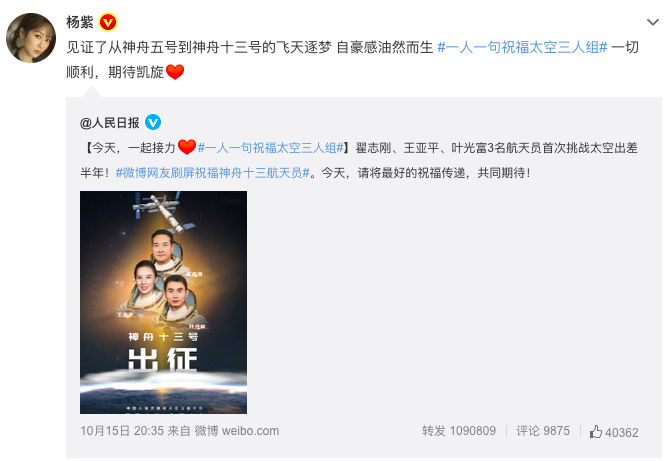Open hashtag #微博网友刷屏祝福神舟十三航天员#
The width and height of the screenshot is (665, 461).
tap(212, 173)
